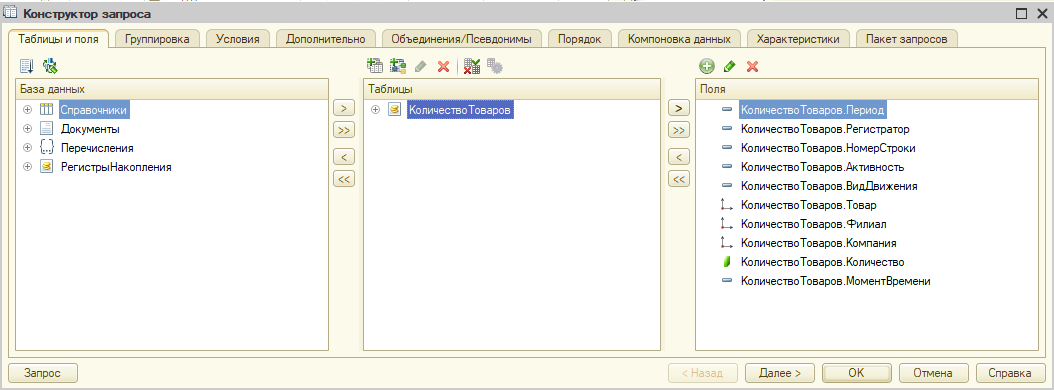This screenshot has height=390, width=1054.
Task: Click the green plus add field icon
Action: tap(706, 66)
